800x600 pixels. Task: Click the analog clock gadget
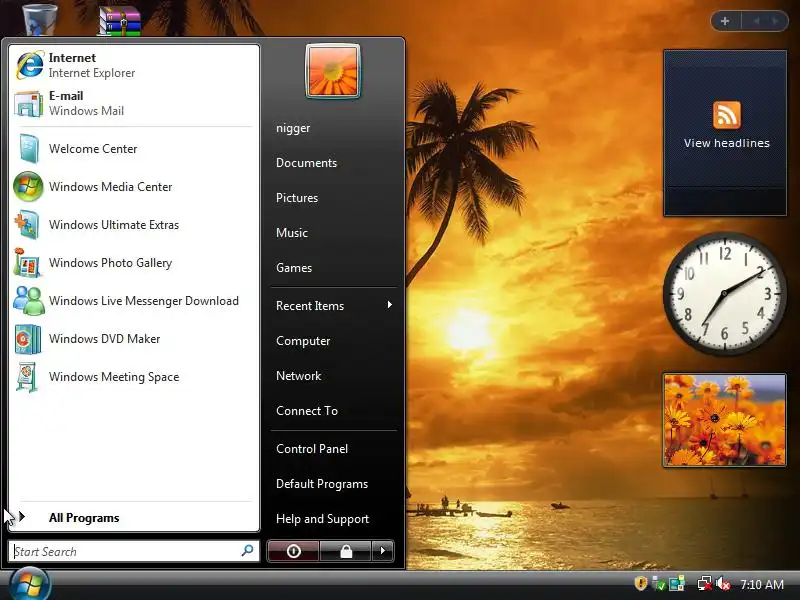coord(724,293)
